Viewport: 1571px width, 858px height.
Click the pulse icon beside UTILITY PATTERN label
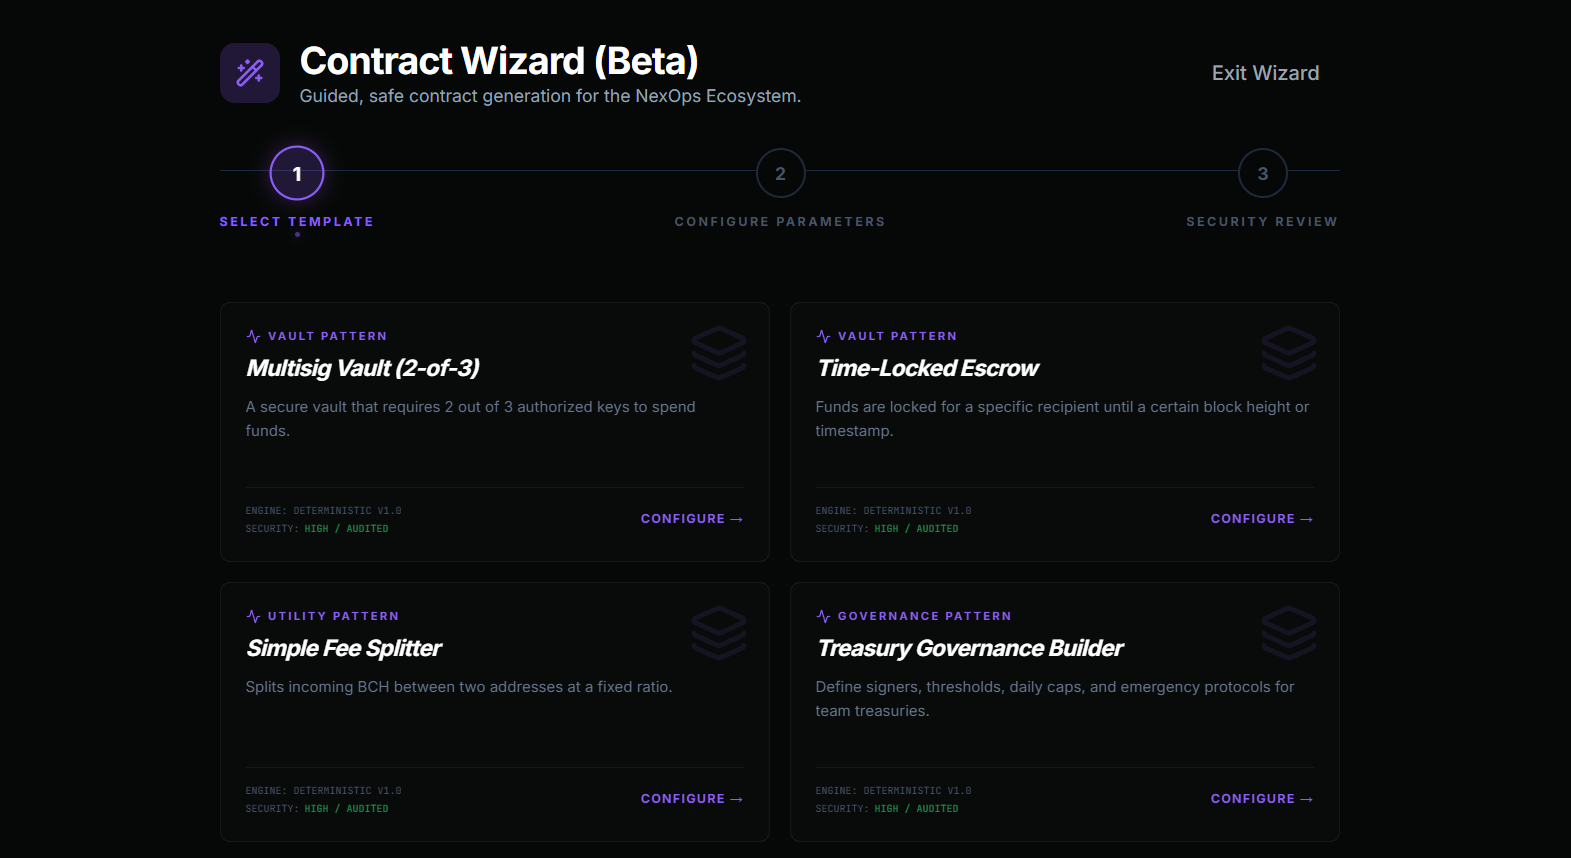click(252, 615)
